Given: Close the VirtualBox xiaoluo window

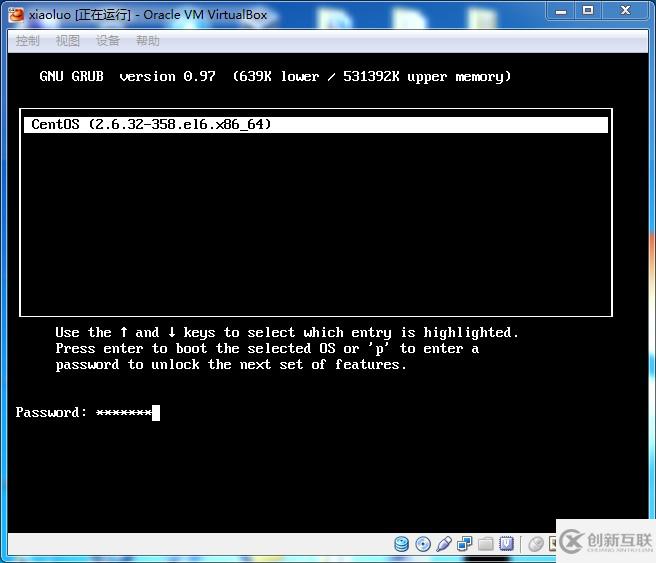Looking at the screenshot, I should pyautogui.click(x=625, y=10).
